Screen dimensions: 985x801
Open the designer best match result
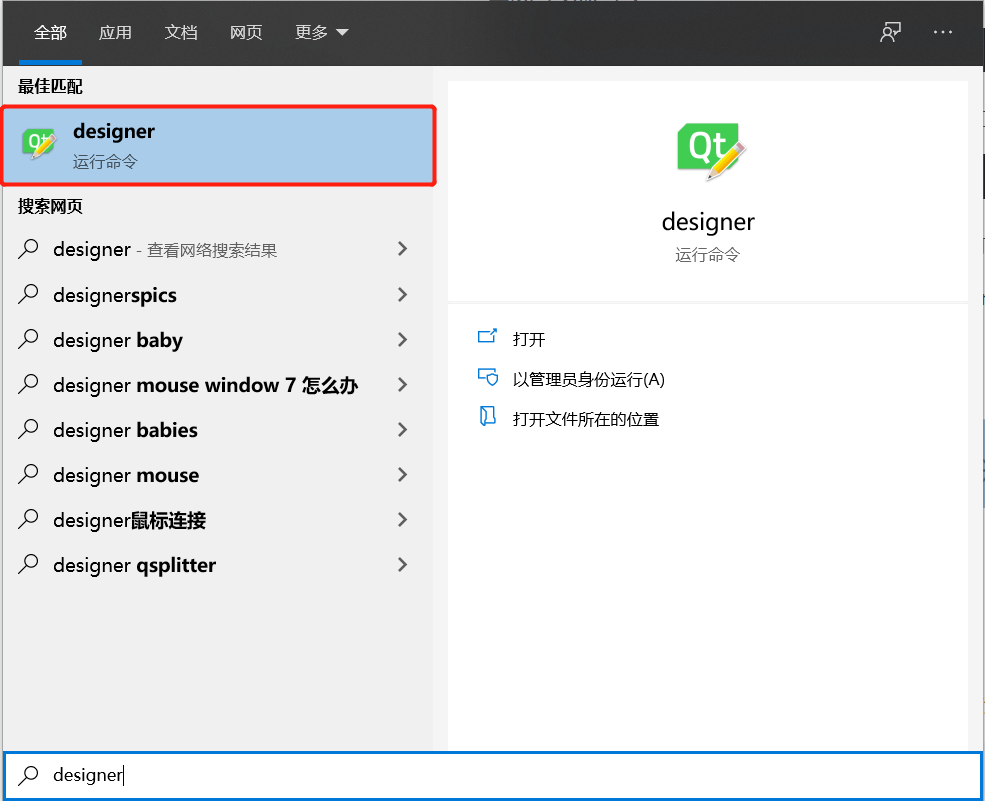click(219, 146)
